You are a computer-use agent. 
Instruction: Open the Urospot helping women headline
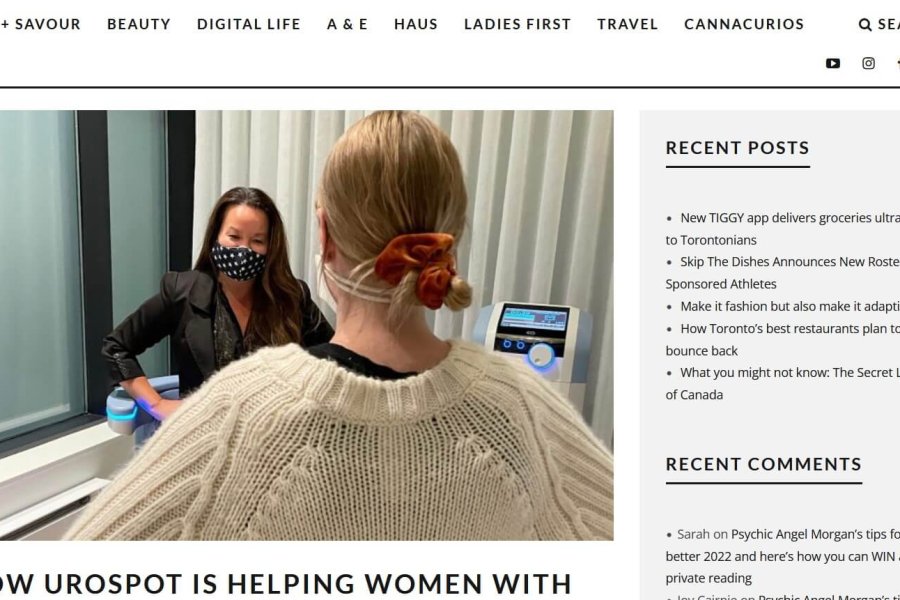coord(286,584)
